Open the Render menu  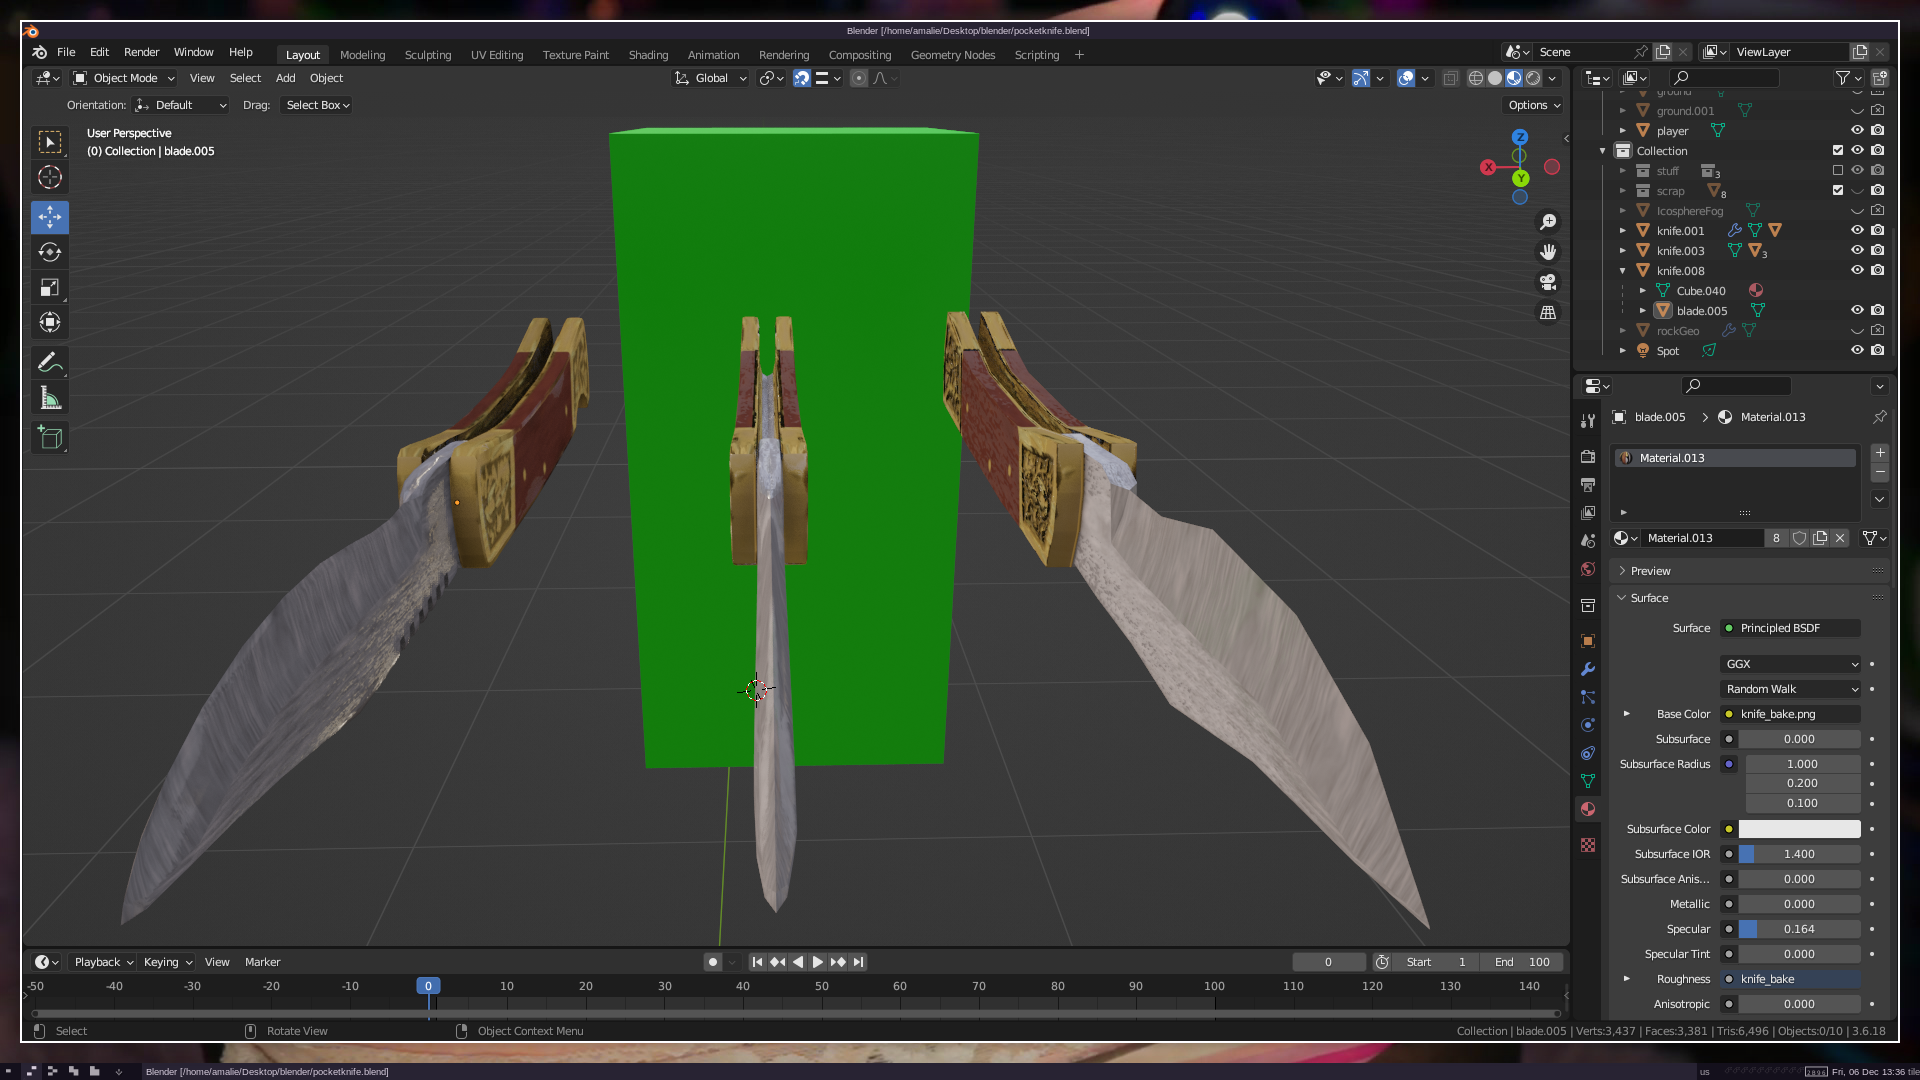141,52
